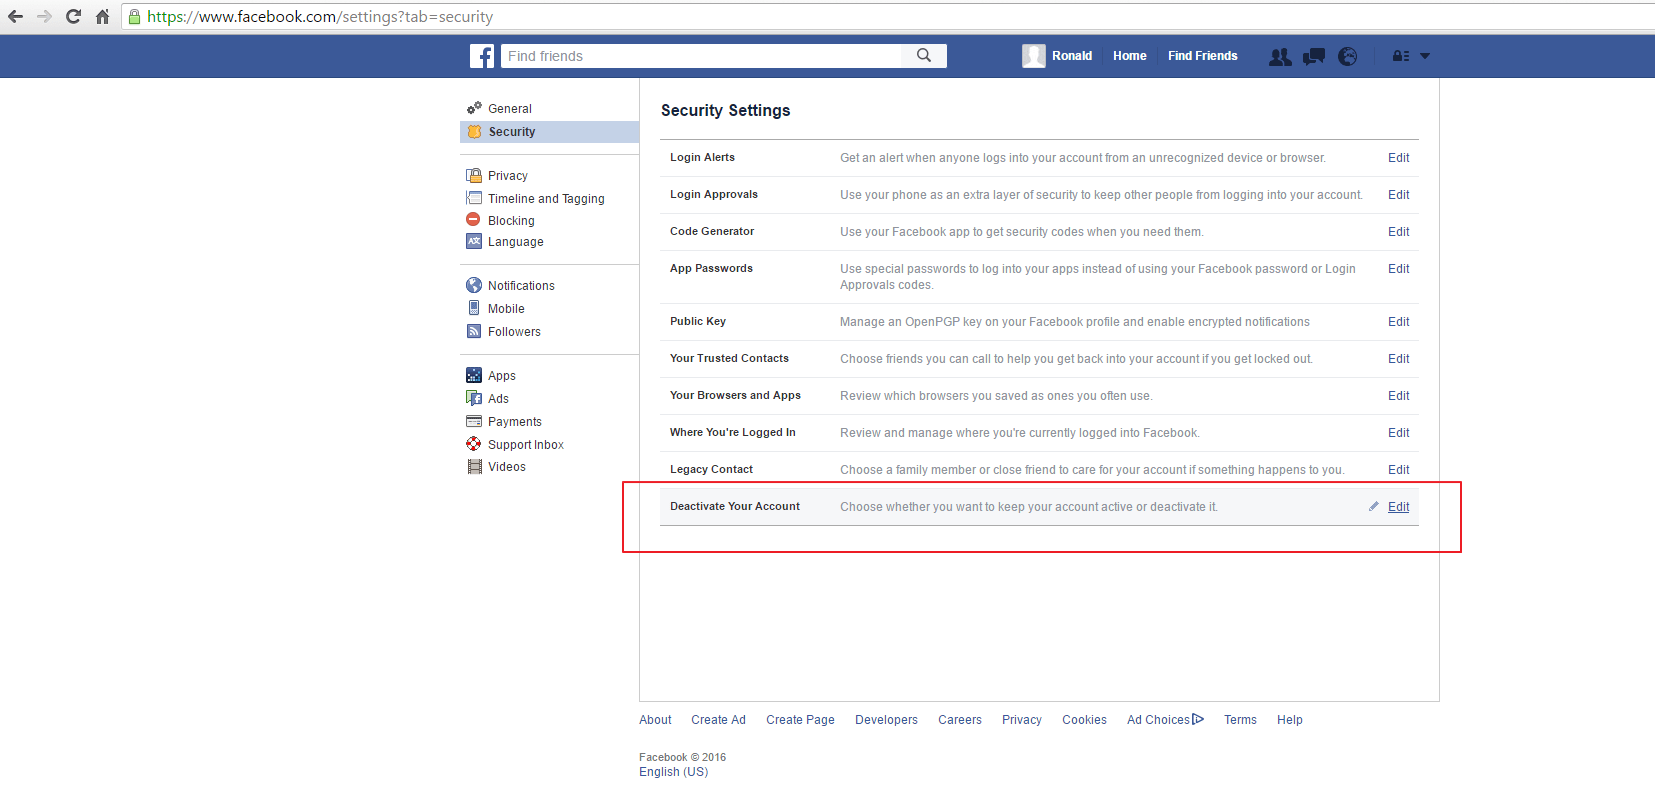This screenshot has width=1655, height=800.
Task: Click the search magnifier button
Action: point(924,56)
